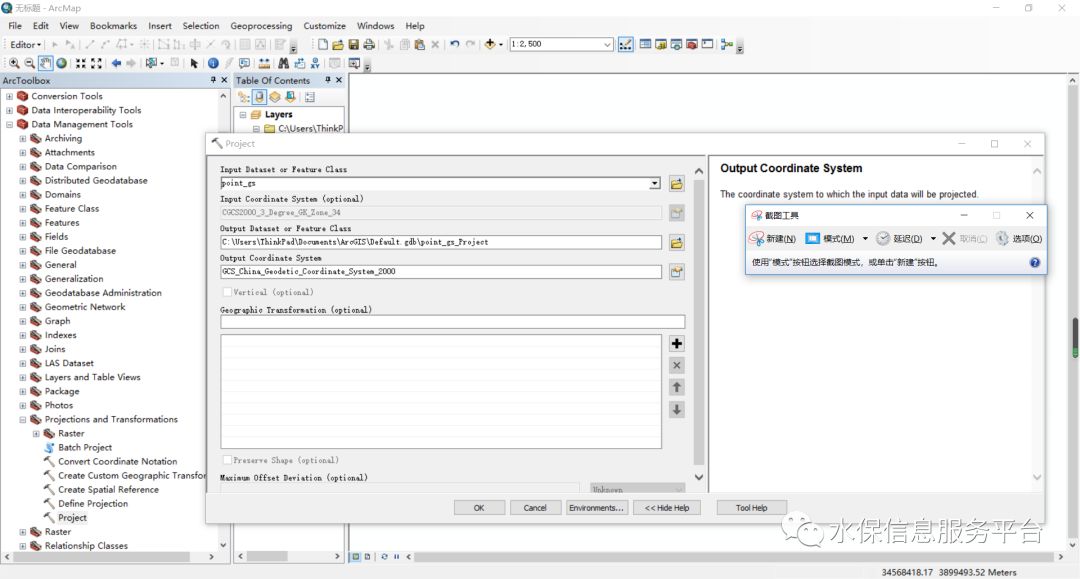
Task: Go back to previous extent arrow
Action: [116, 63]
